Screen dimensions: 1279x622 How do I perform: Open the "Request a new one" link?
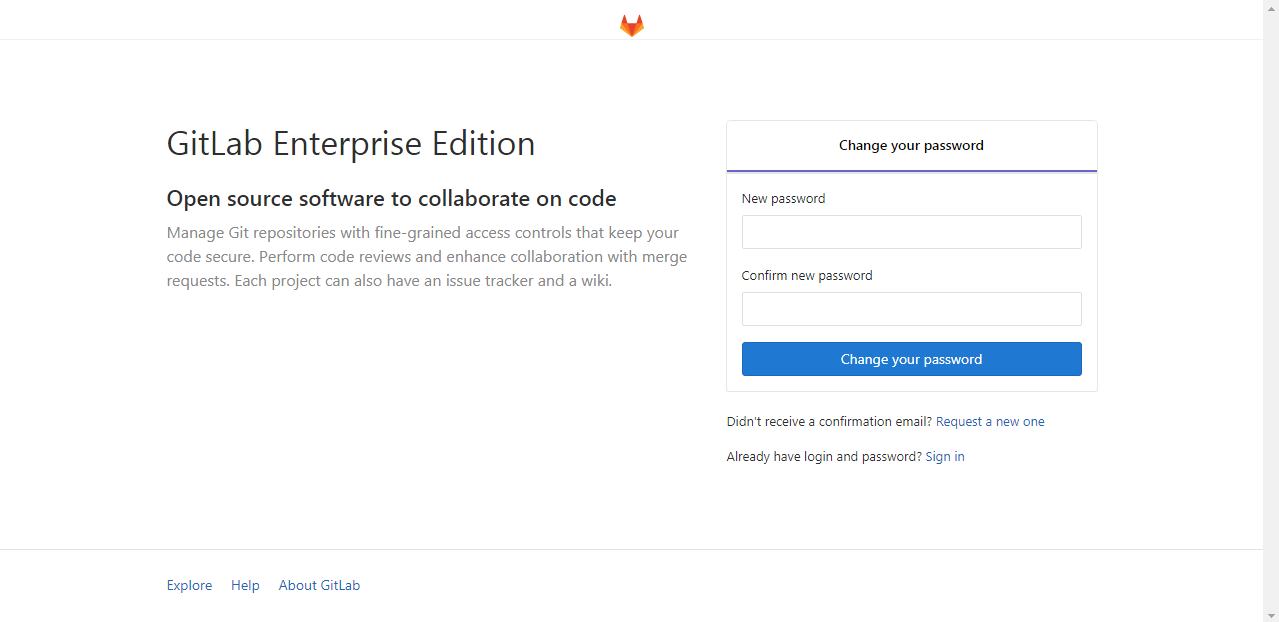coord(990,422)
